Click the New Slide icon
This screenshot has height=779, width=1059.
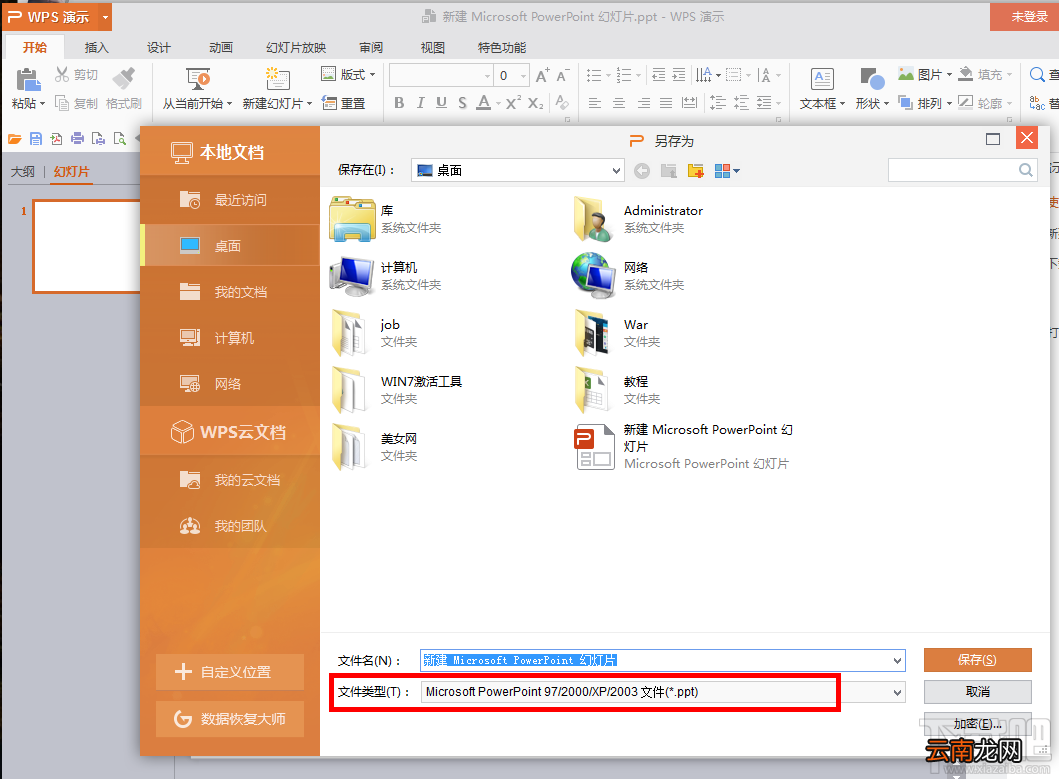point(277,79)
